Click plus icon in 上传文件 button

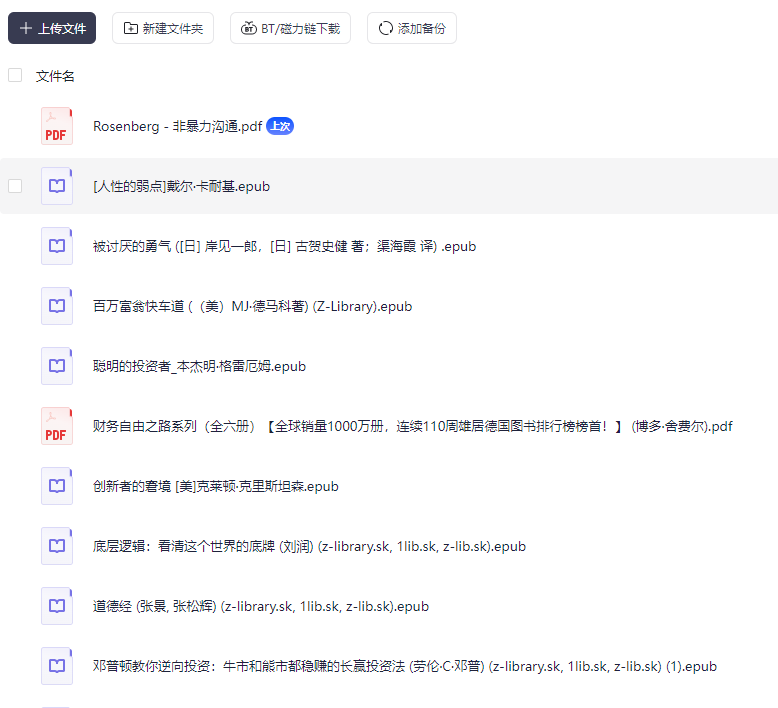point(26,28)
